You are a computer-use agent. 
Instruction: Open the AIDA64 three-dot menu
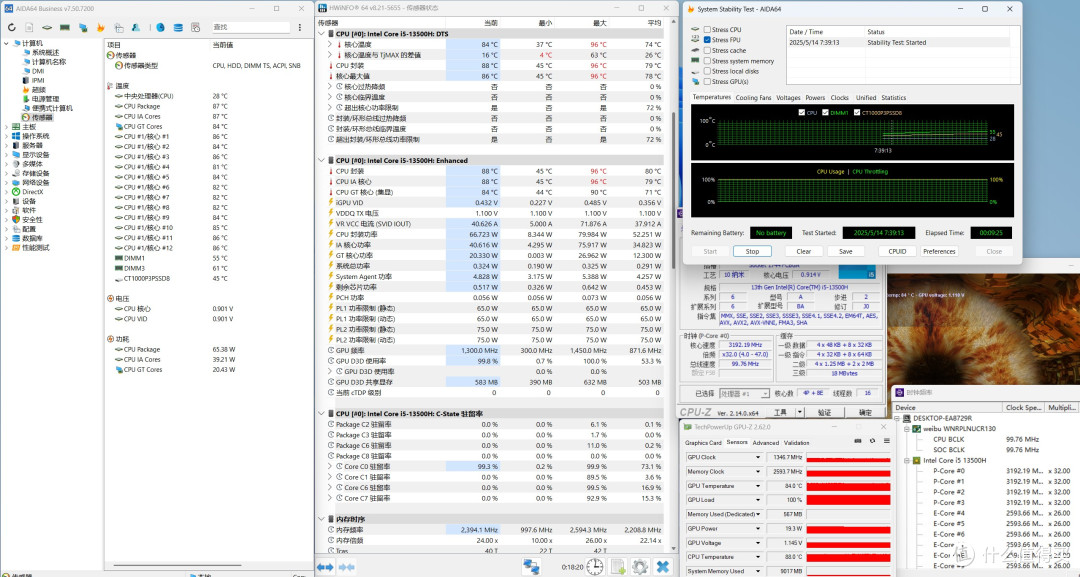pos(300,28)
